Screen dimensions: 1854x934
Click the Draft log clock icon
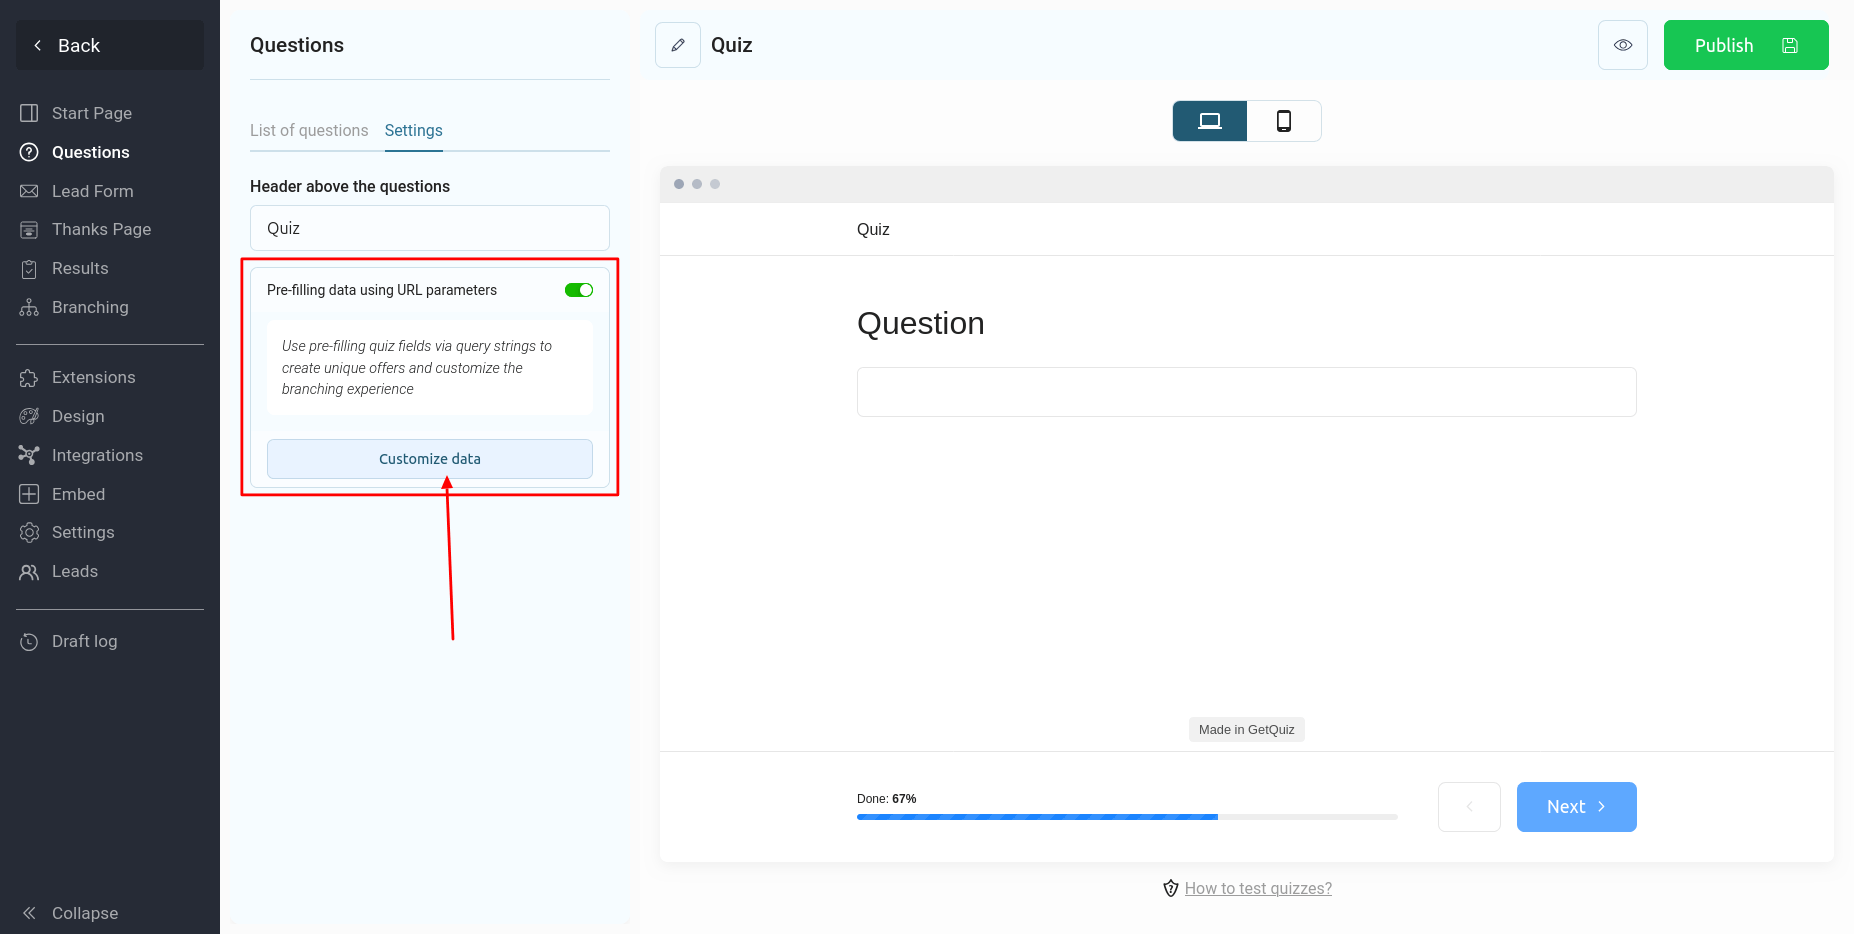(30, 641)
